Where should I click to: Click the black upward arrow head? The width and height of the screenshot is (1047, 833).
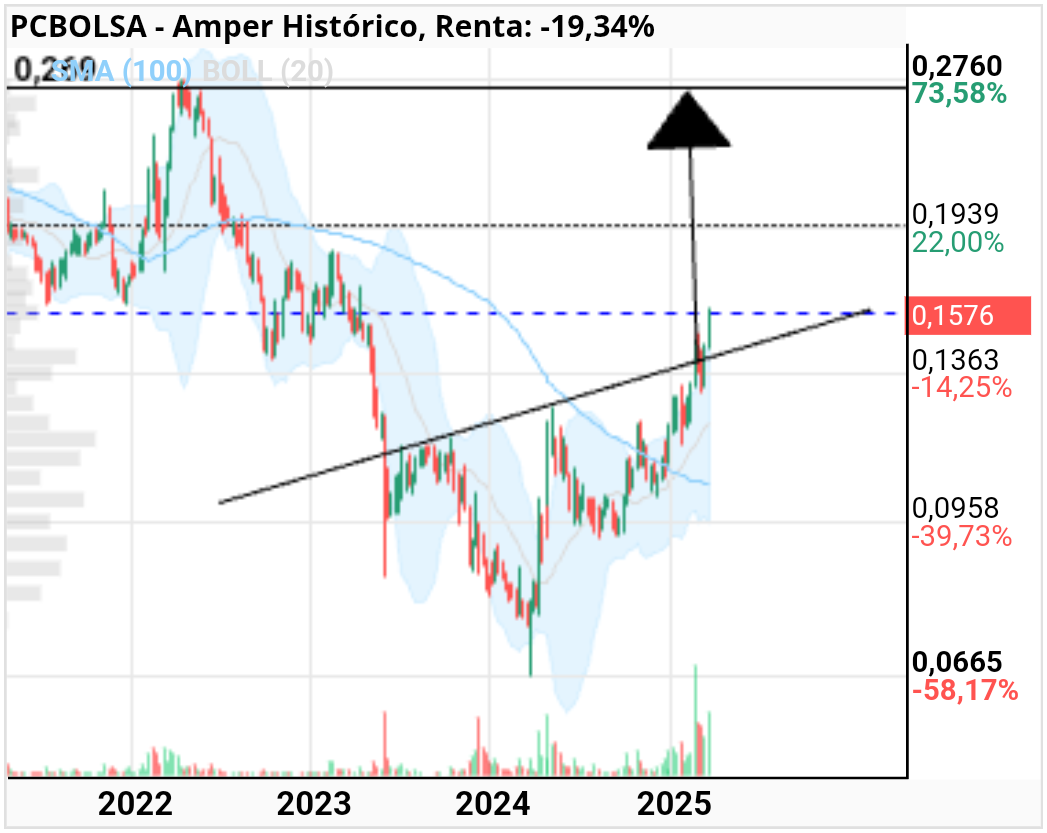[x=688, y=120]
